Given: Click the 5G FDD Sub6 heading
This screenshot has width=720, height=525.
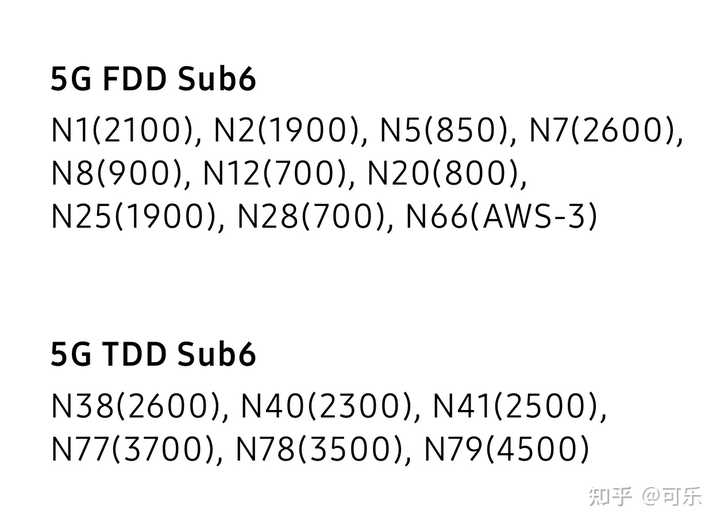Looking at the screenshot, I should click(153, 81).
